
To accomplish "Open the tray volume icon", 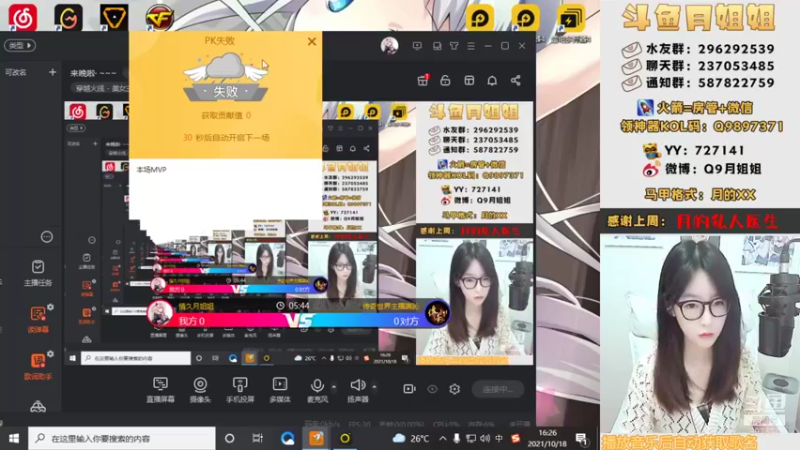I will coord(485,438).
